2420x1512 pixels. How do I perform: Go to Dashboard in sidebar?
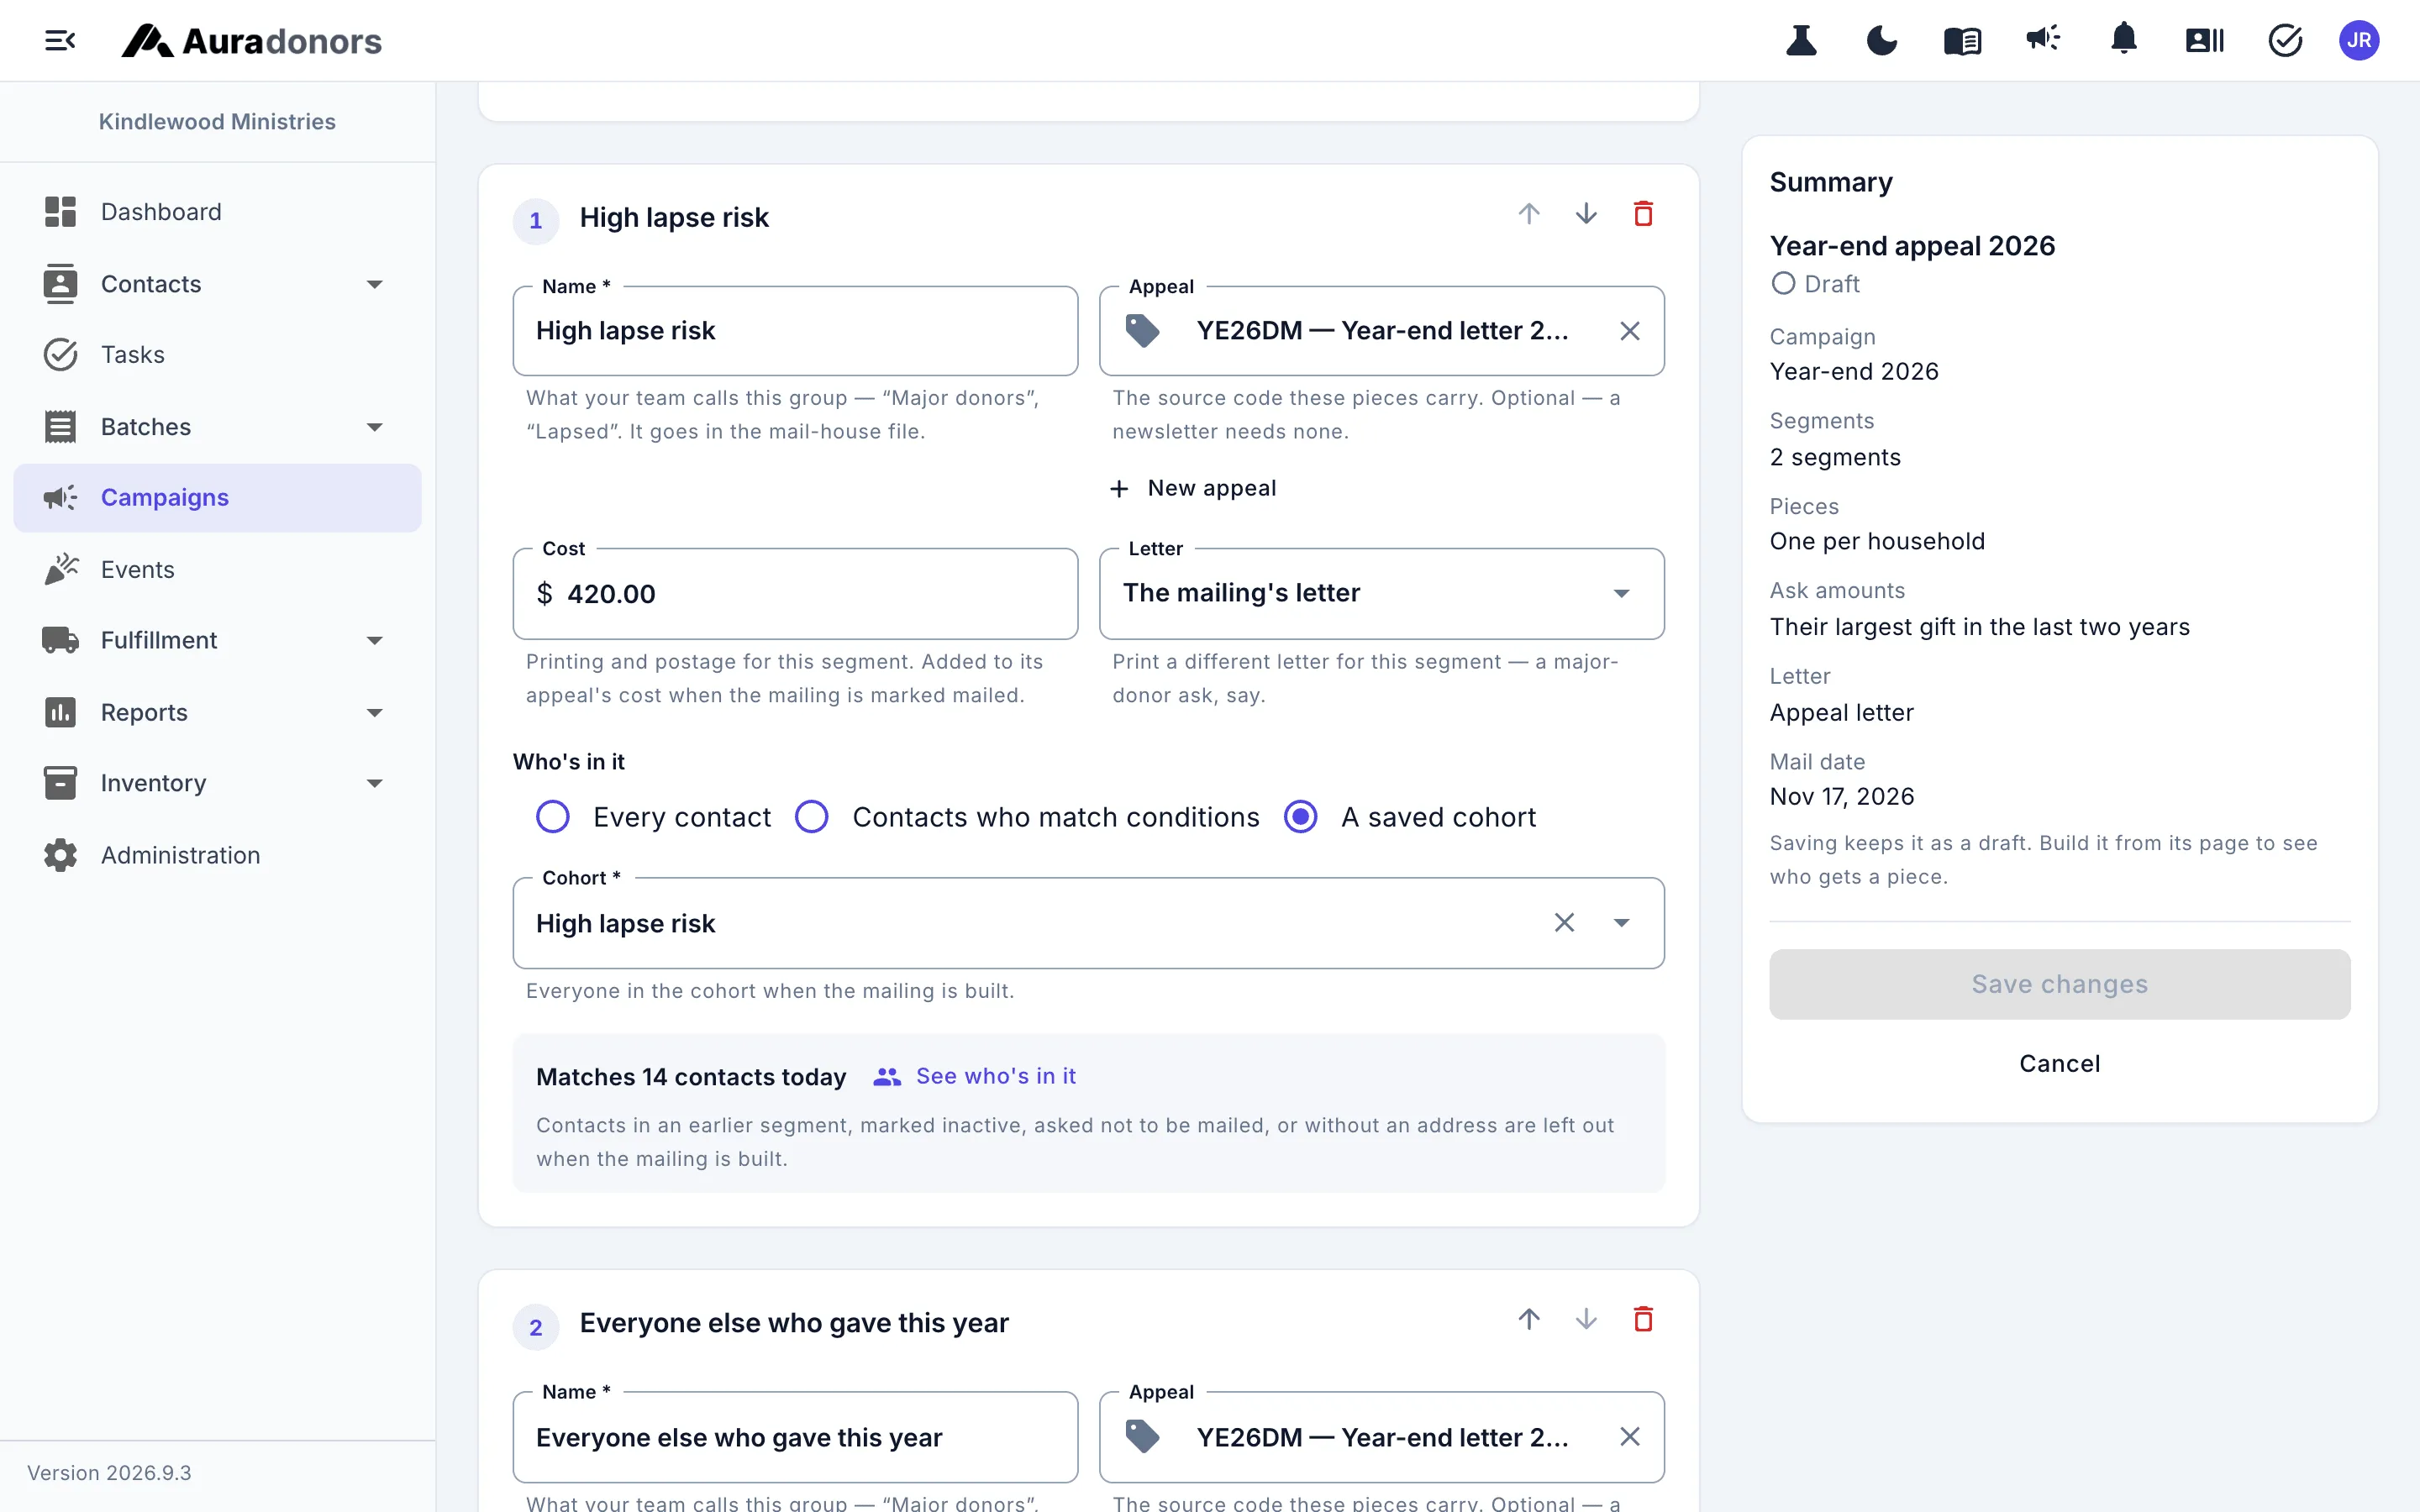pyautogui.click(x=217, y=212)
